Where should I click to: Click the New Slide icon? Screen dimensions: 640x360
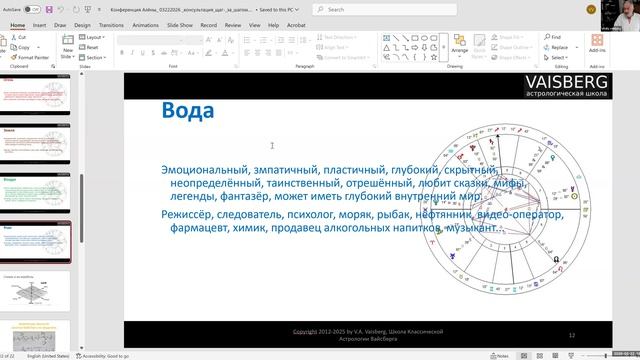[68, 40]
